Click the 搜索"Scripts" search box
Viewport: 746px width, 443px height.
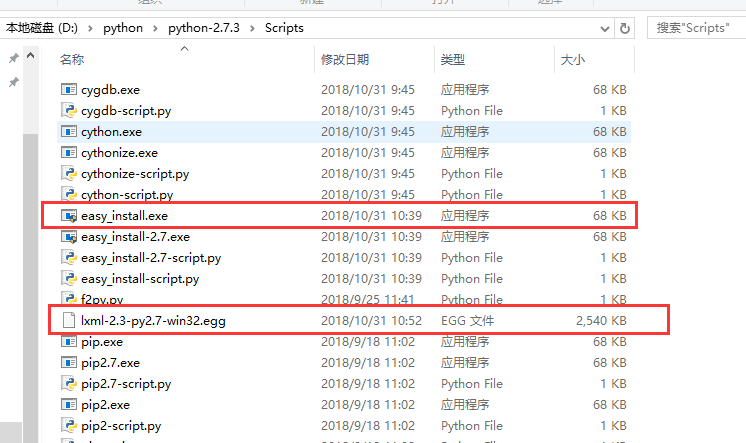click(695, 28)
